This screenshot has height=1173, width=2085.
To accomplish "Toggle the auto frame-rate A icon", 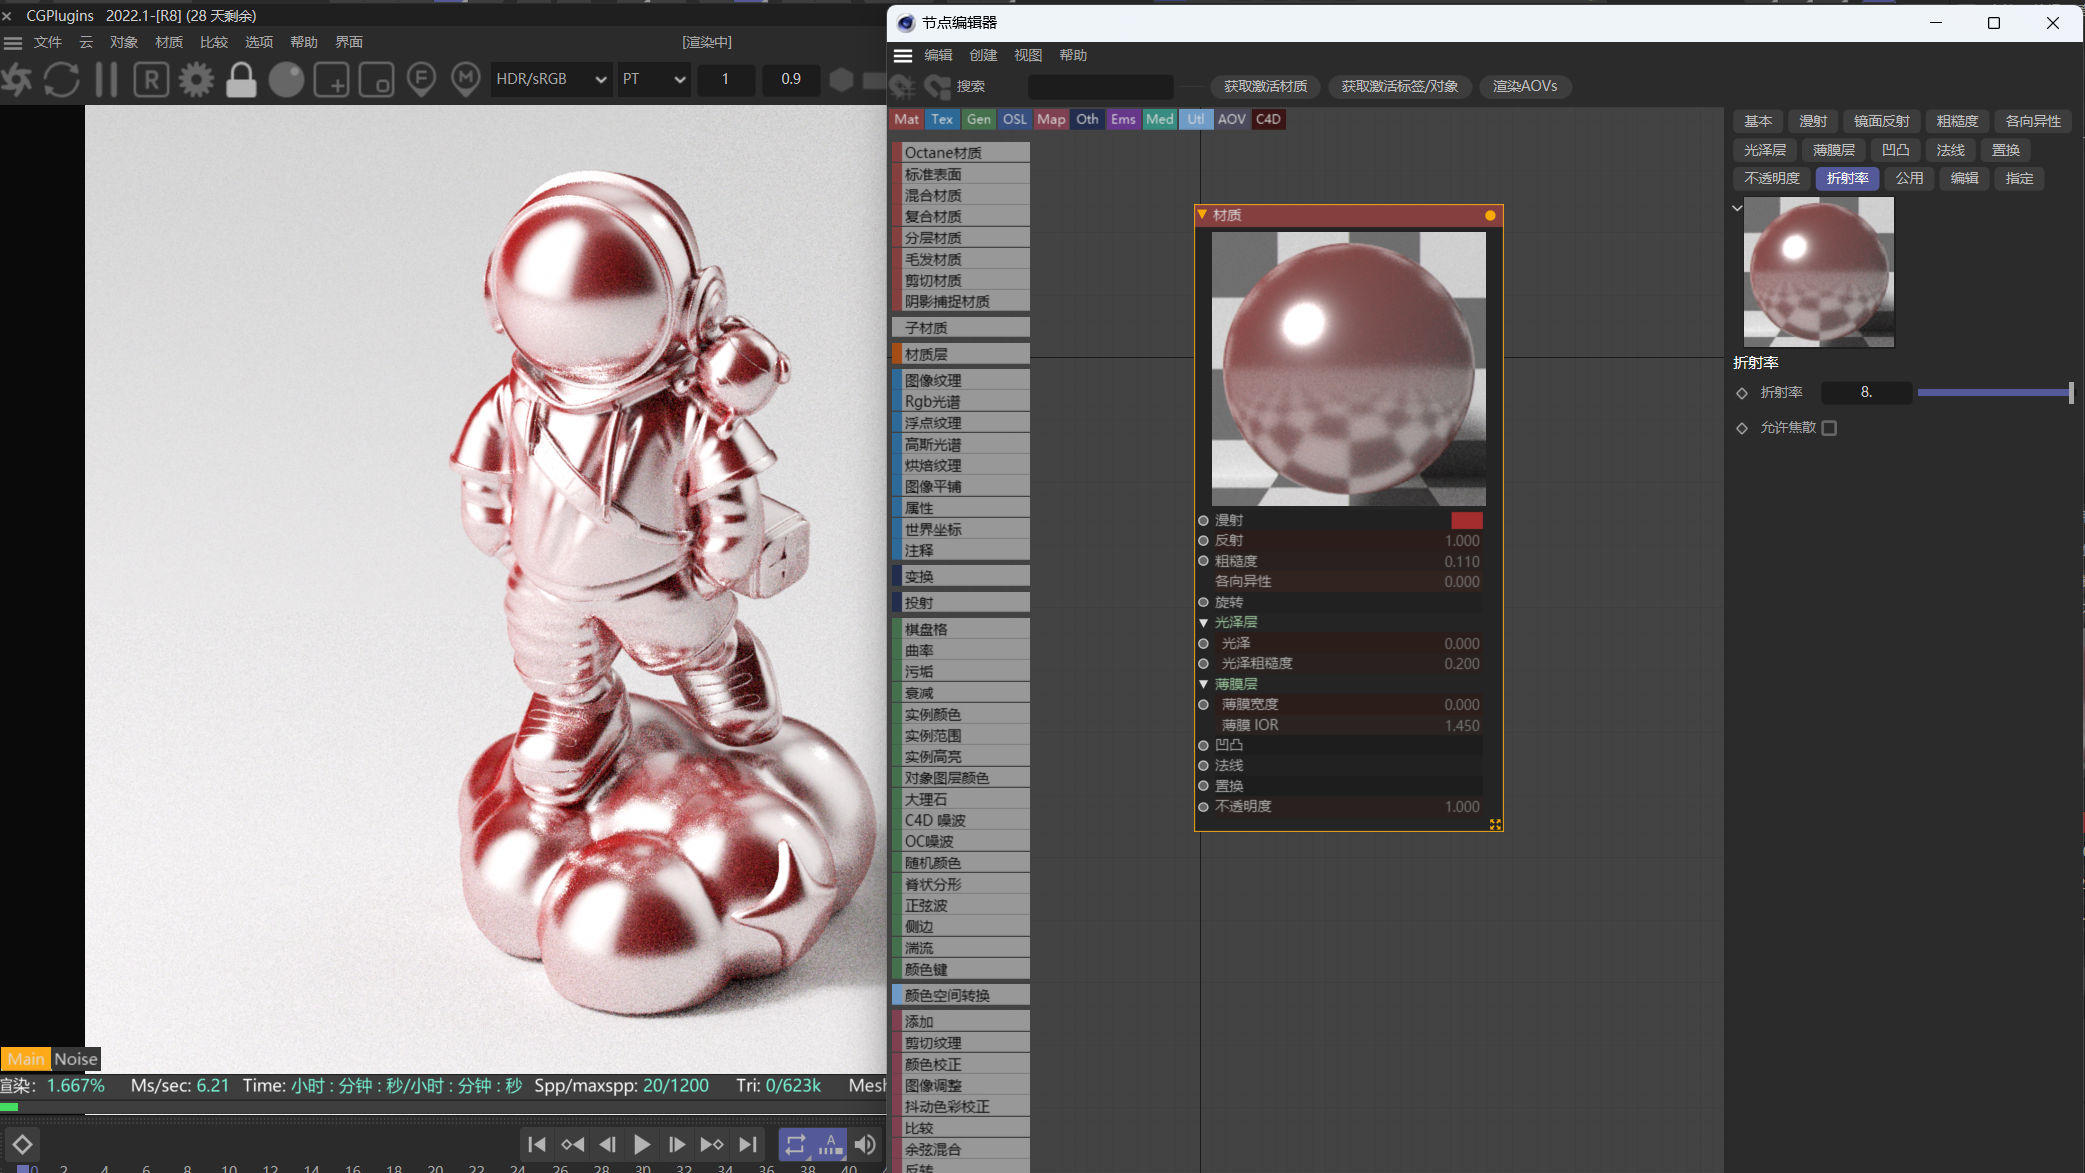I will [830, 1144].
